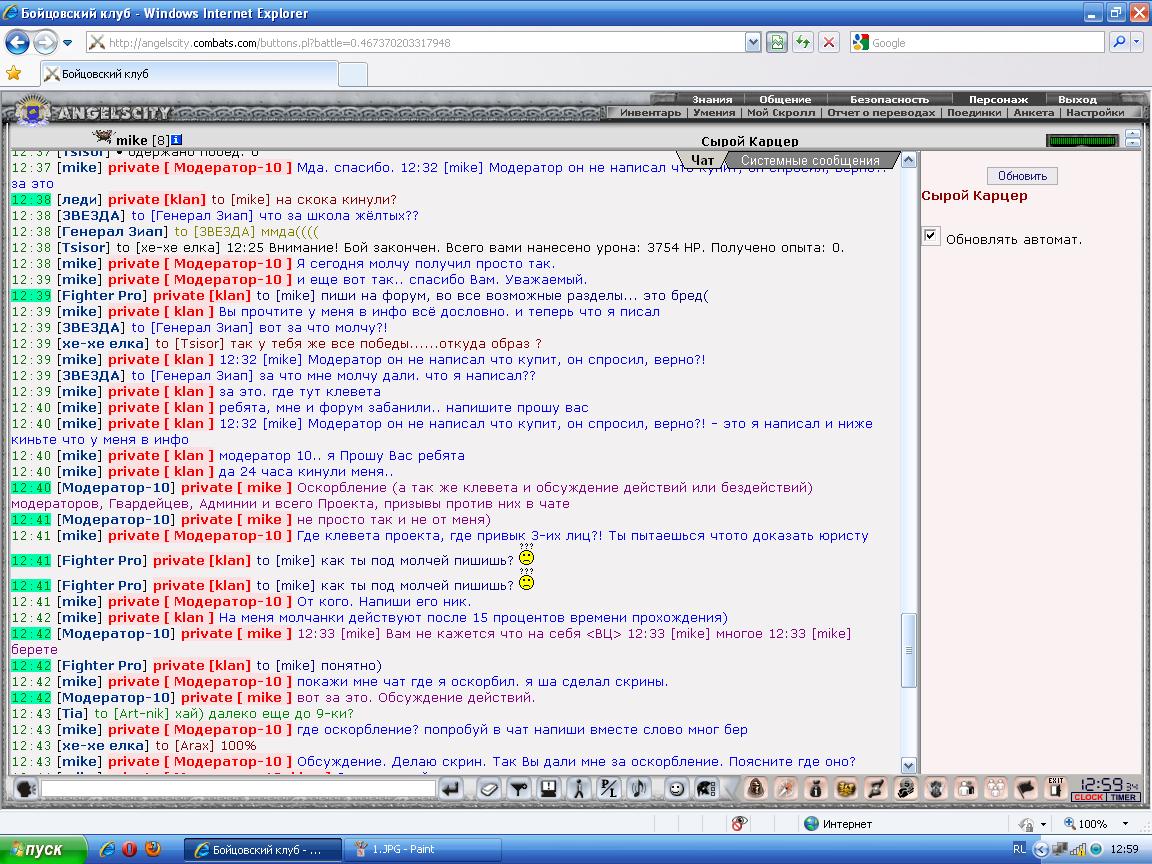1152x864 pixels.
Task: Open the Безопасность menu
Action: (x=889, y=99)
